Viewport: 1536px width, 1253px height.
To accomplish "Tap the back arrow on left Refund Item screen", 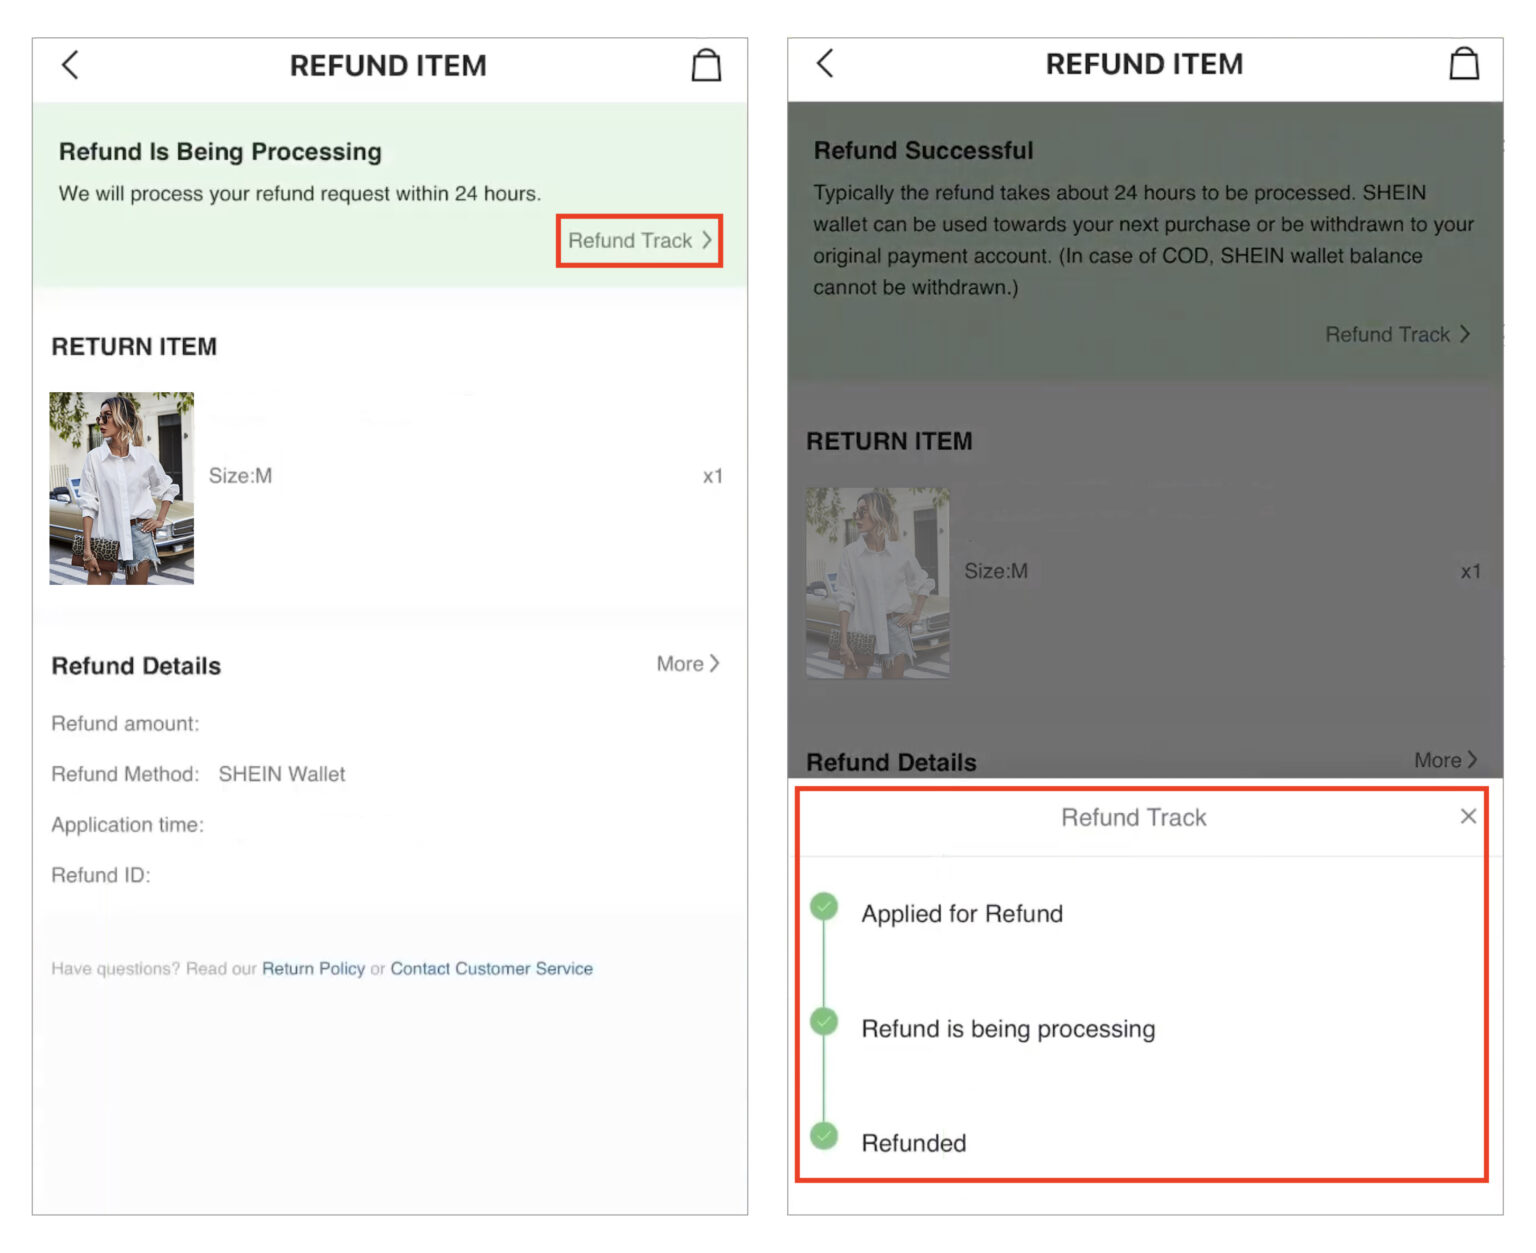I will pos(69,64).
